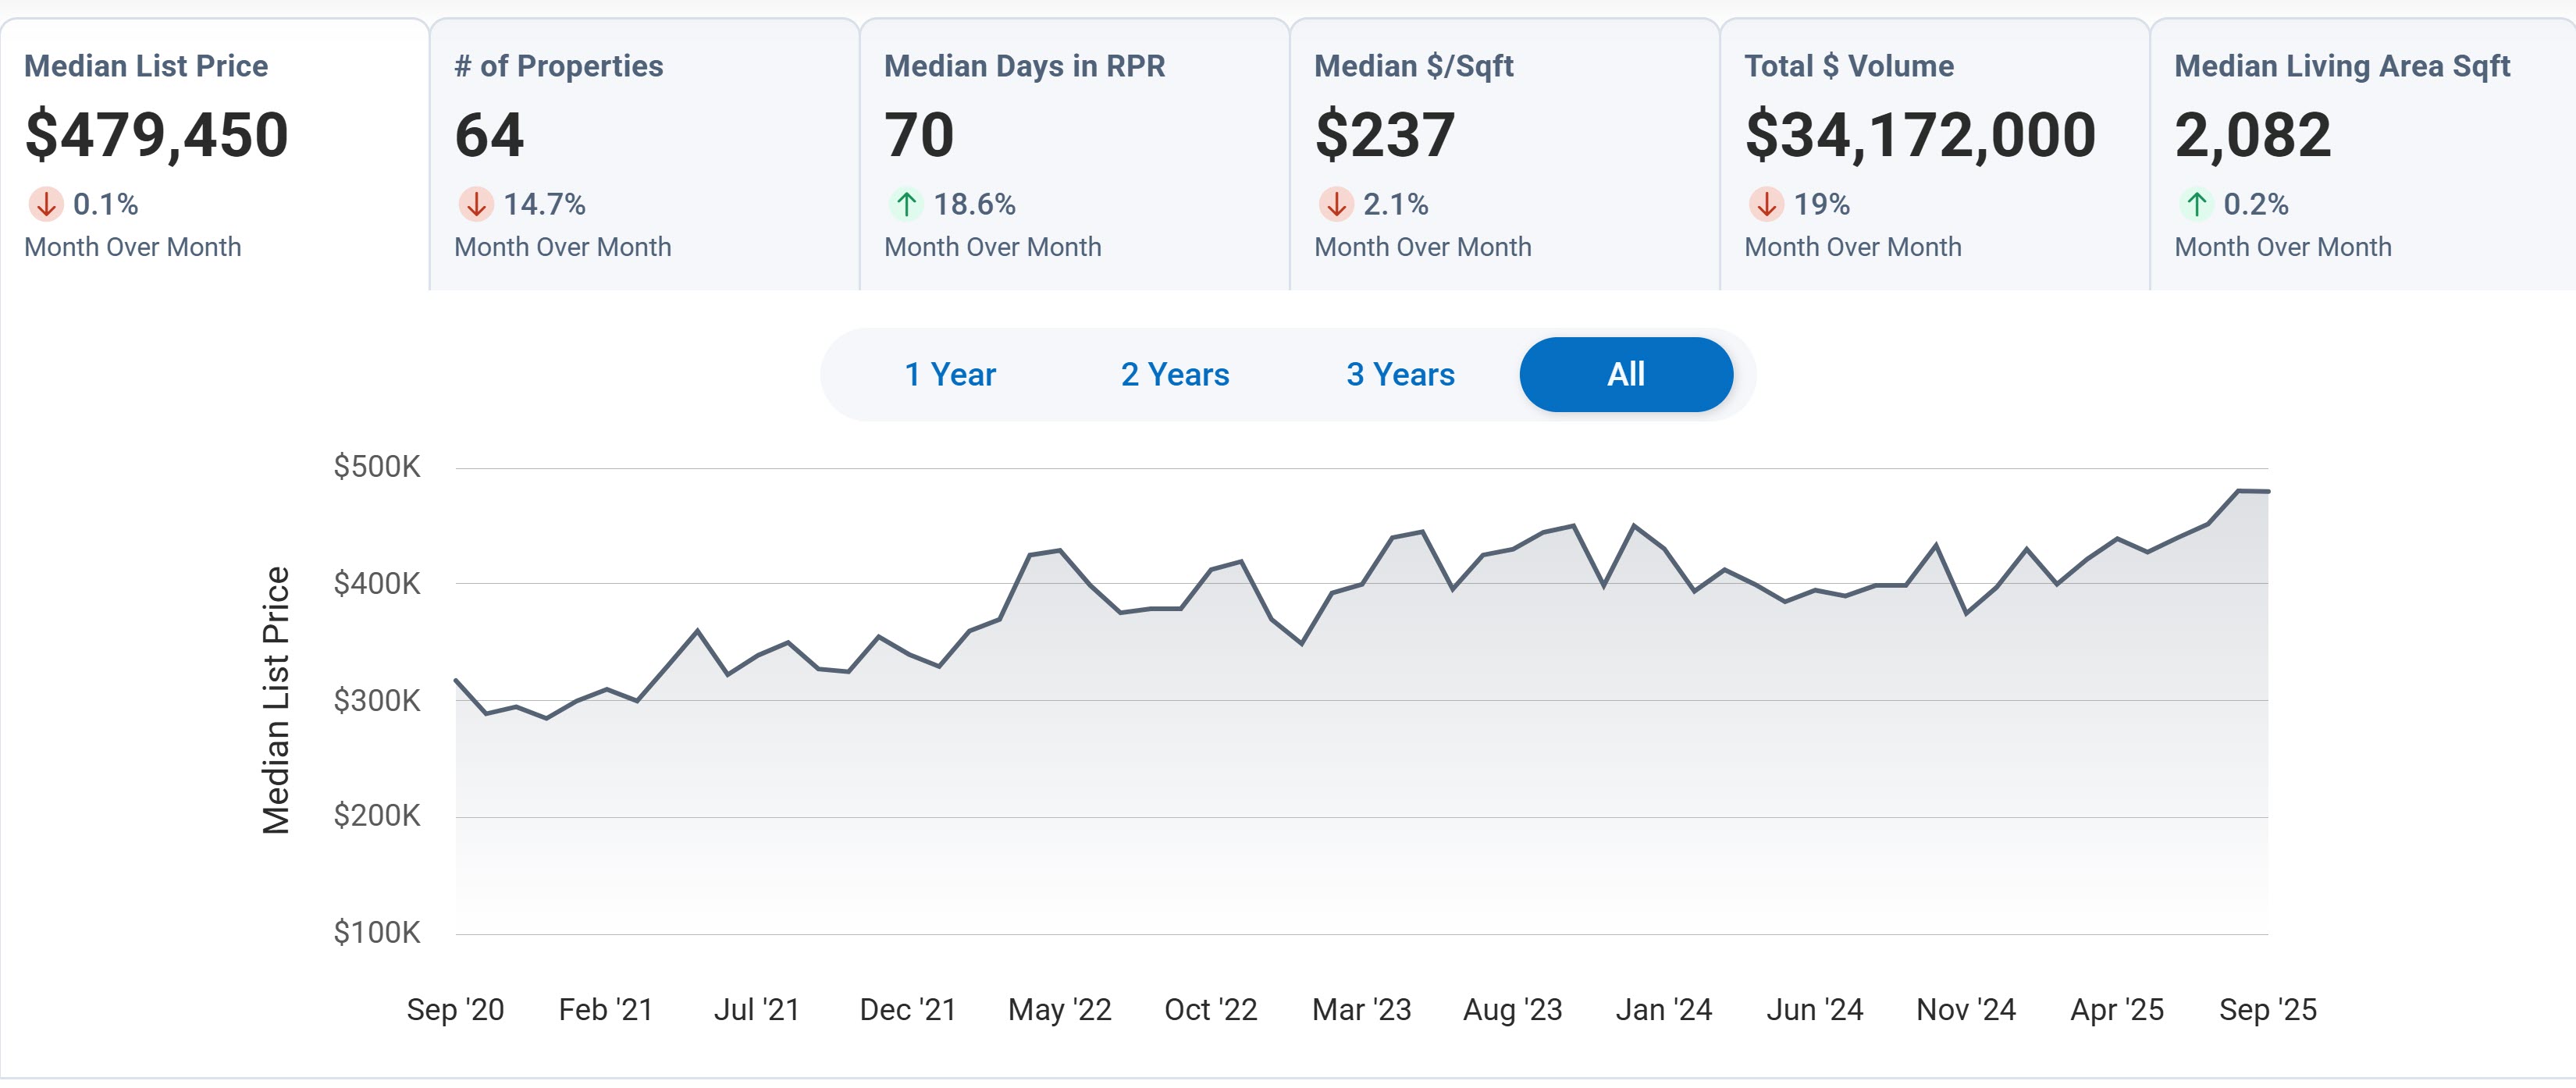The width and height of the screenshot is (2576, 1088).
Task: Click the Median List Price axis title
Action: pos(276,699)
